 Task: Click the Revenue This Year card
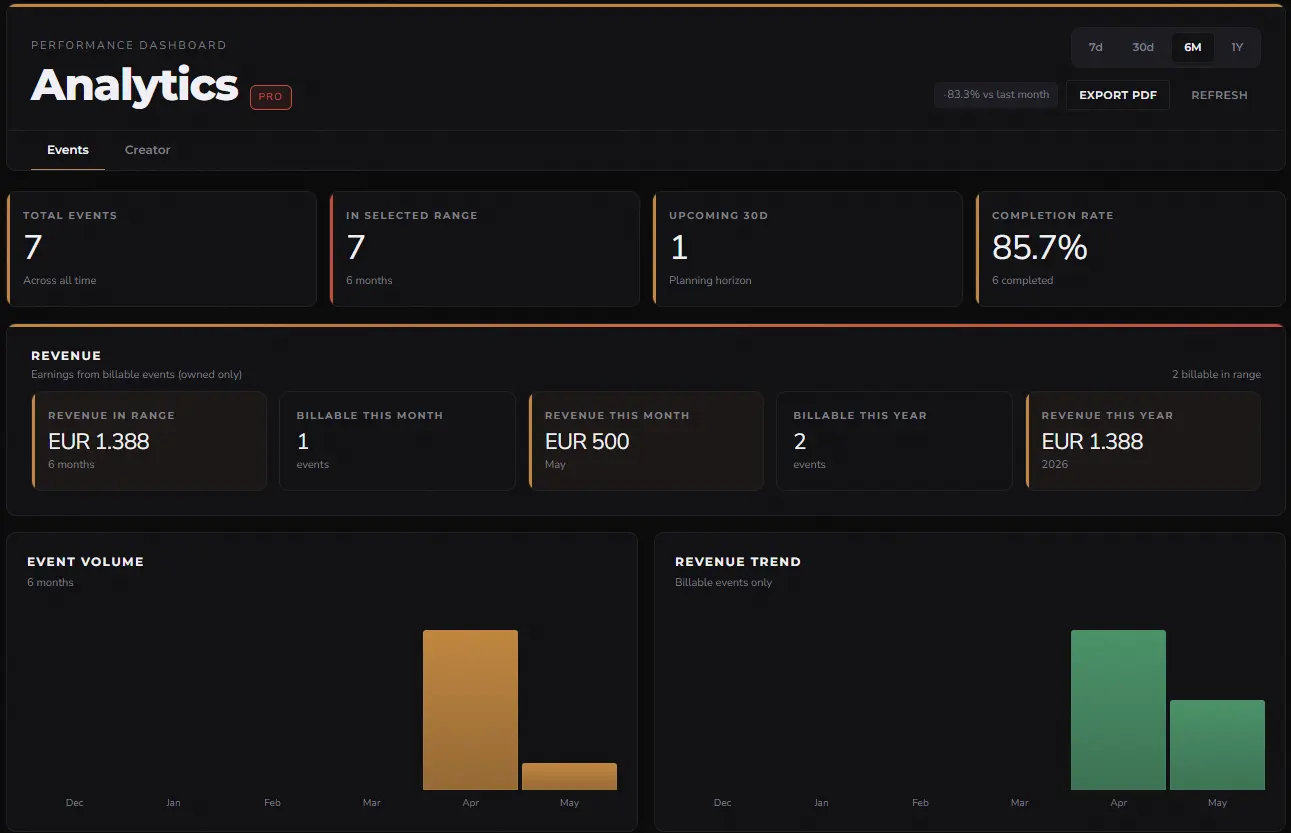point(1143,441)
